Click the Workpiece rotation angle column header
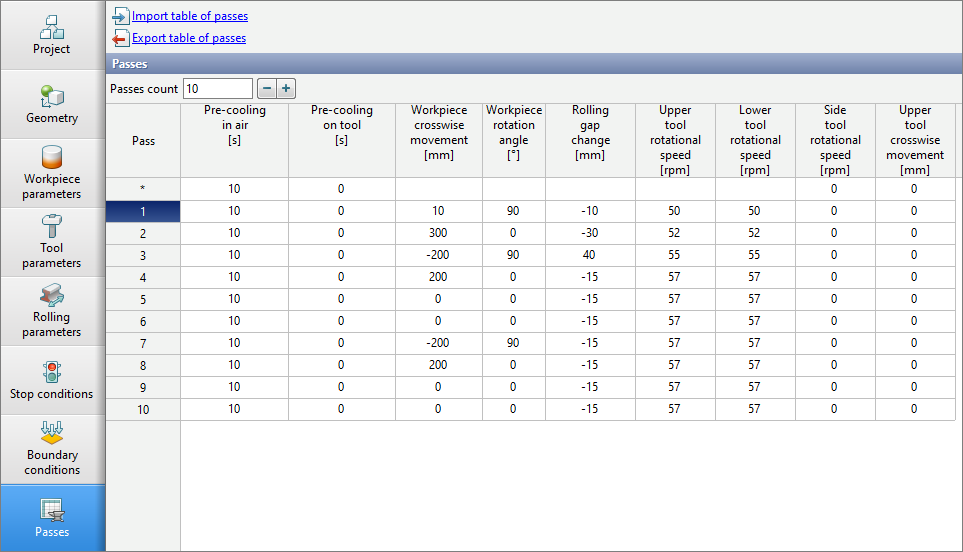 [513, 133]
